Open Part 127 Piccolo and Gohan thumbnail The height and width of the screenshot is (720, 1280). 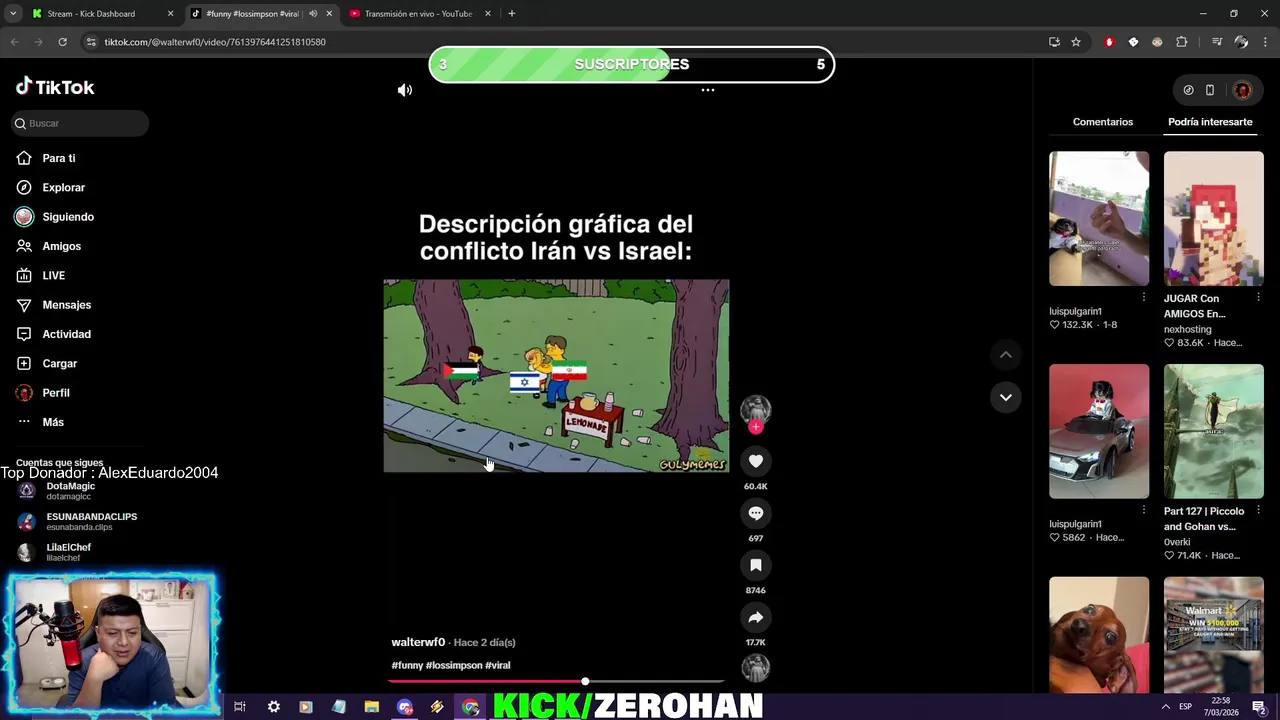[x=1213, y=431]
